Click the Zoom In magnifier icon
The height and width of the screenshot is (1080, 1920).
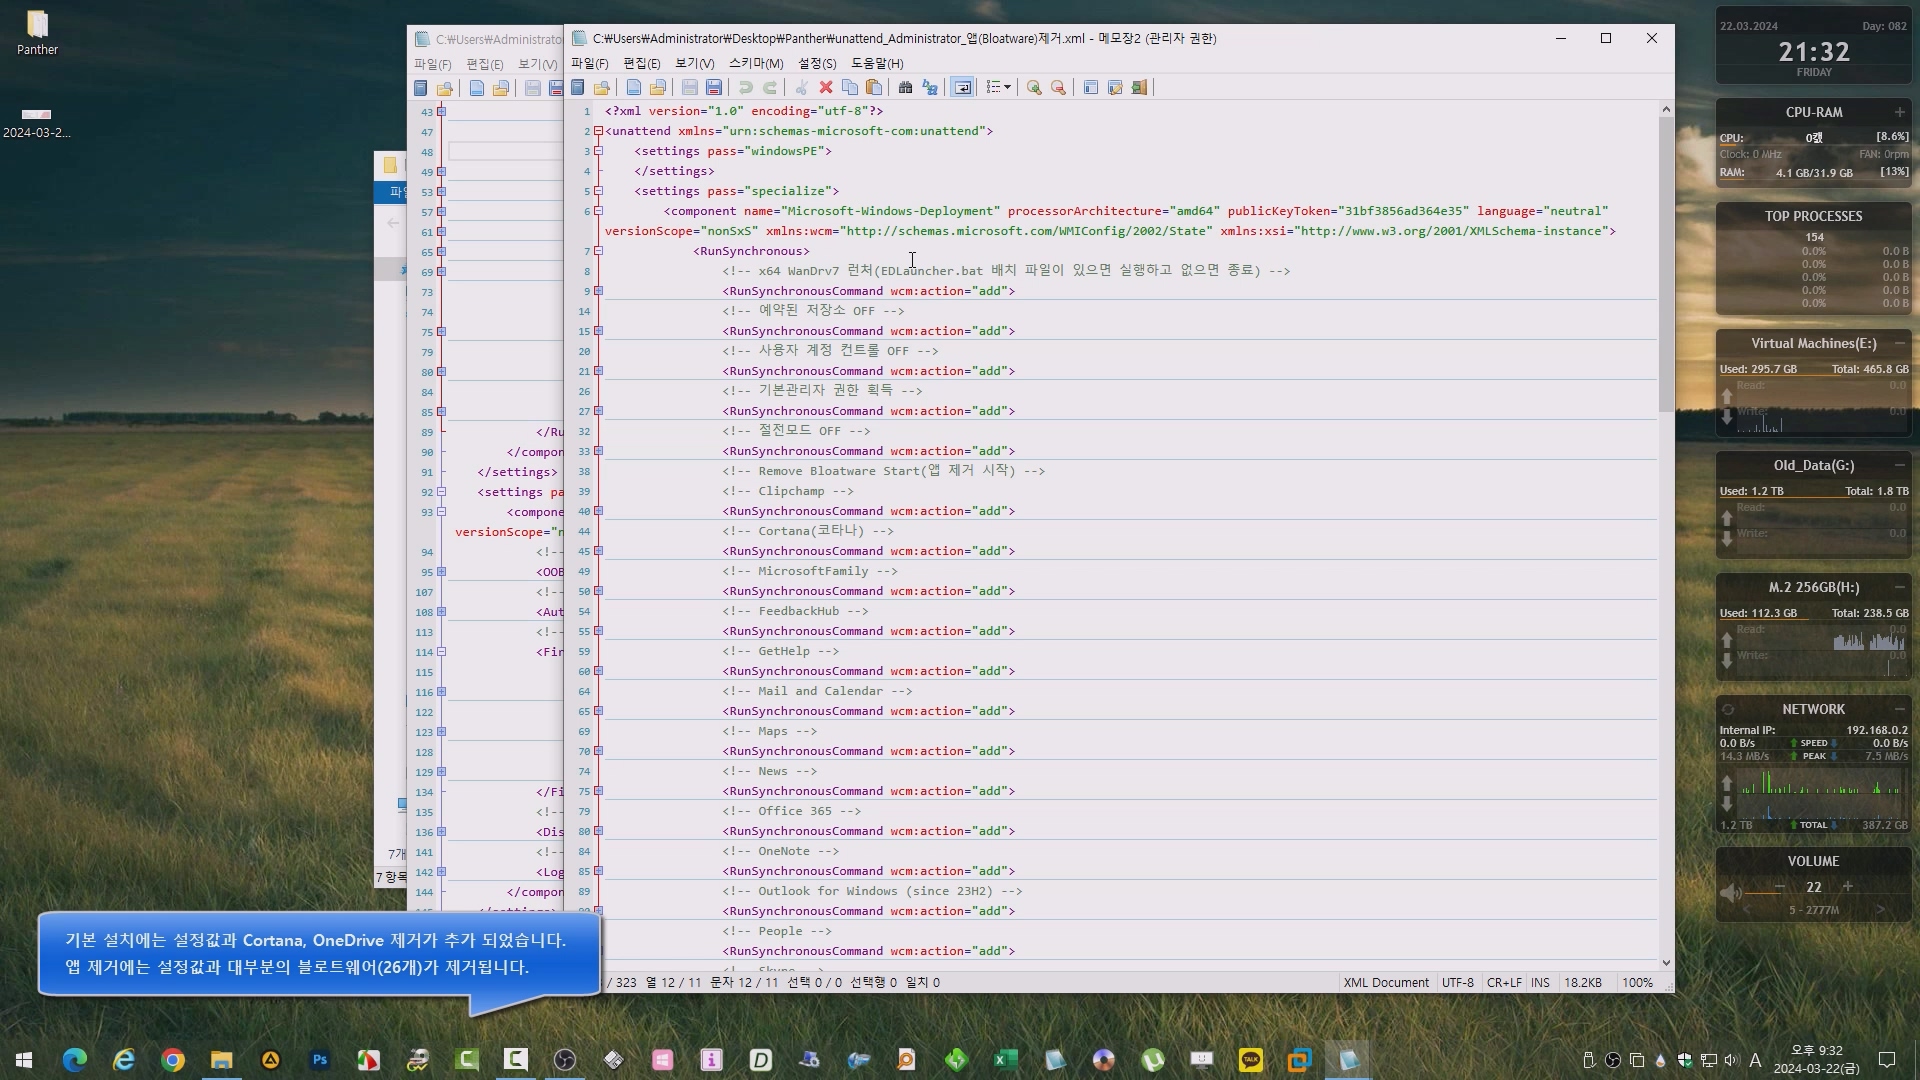click(1034, 88)
